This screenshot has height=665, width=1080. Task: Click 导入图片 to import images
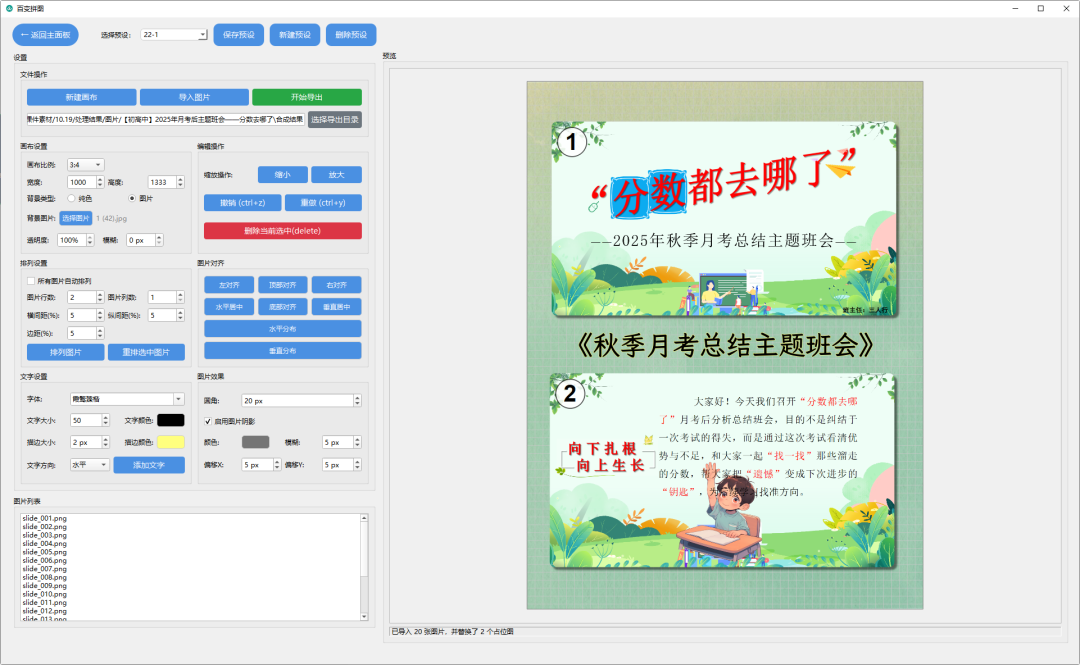[x=194, y=97]
